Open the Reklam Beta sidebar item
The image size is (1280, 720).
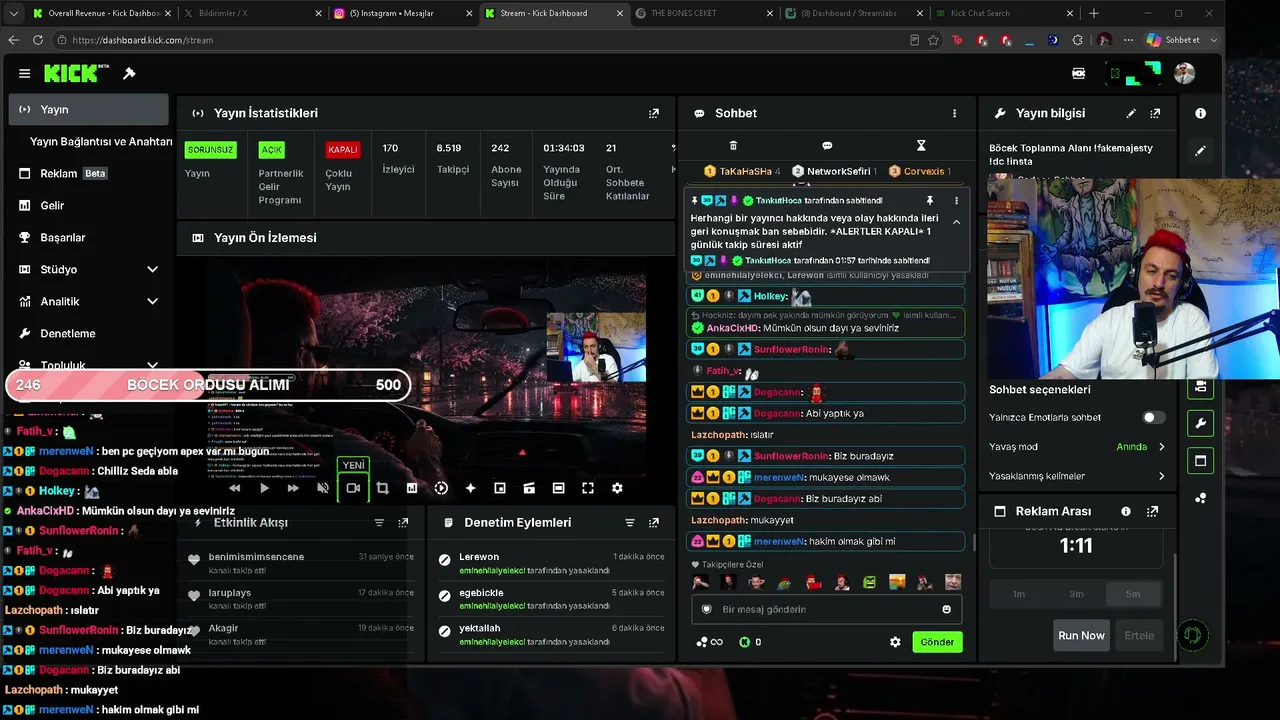tap(89, 173)
